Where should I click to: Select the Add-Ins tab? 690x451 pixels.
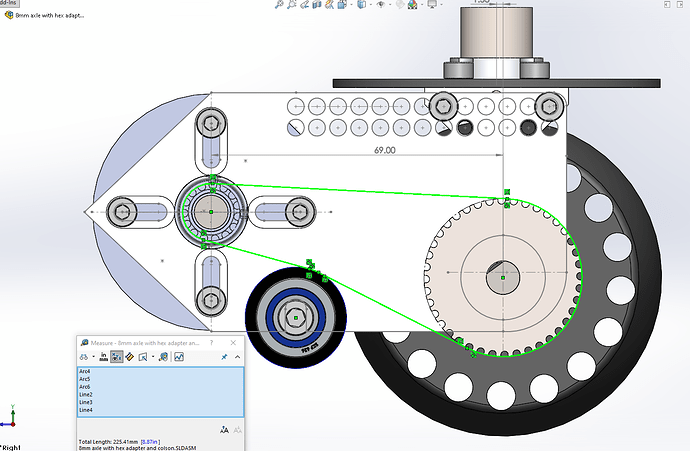11,3
